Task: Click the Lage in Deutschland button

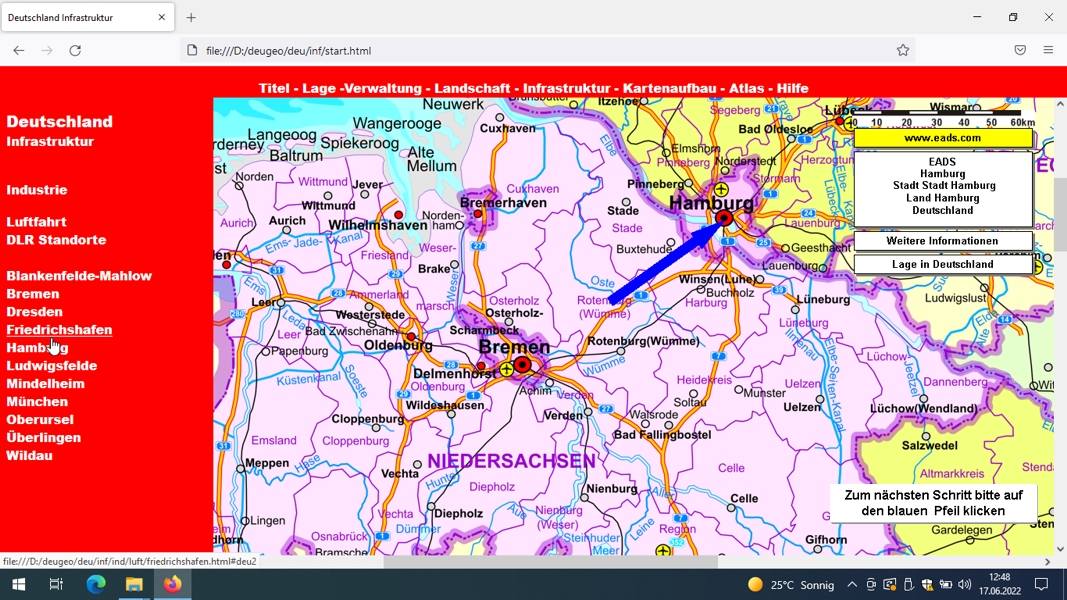Action: [942, 264]
